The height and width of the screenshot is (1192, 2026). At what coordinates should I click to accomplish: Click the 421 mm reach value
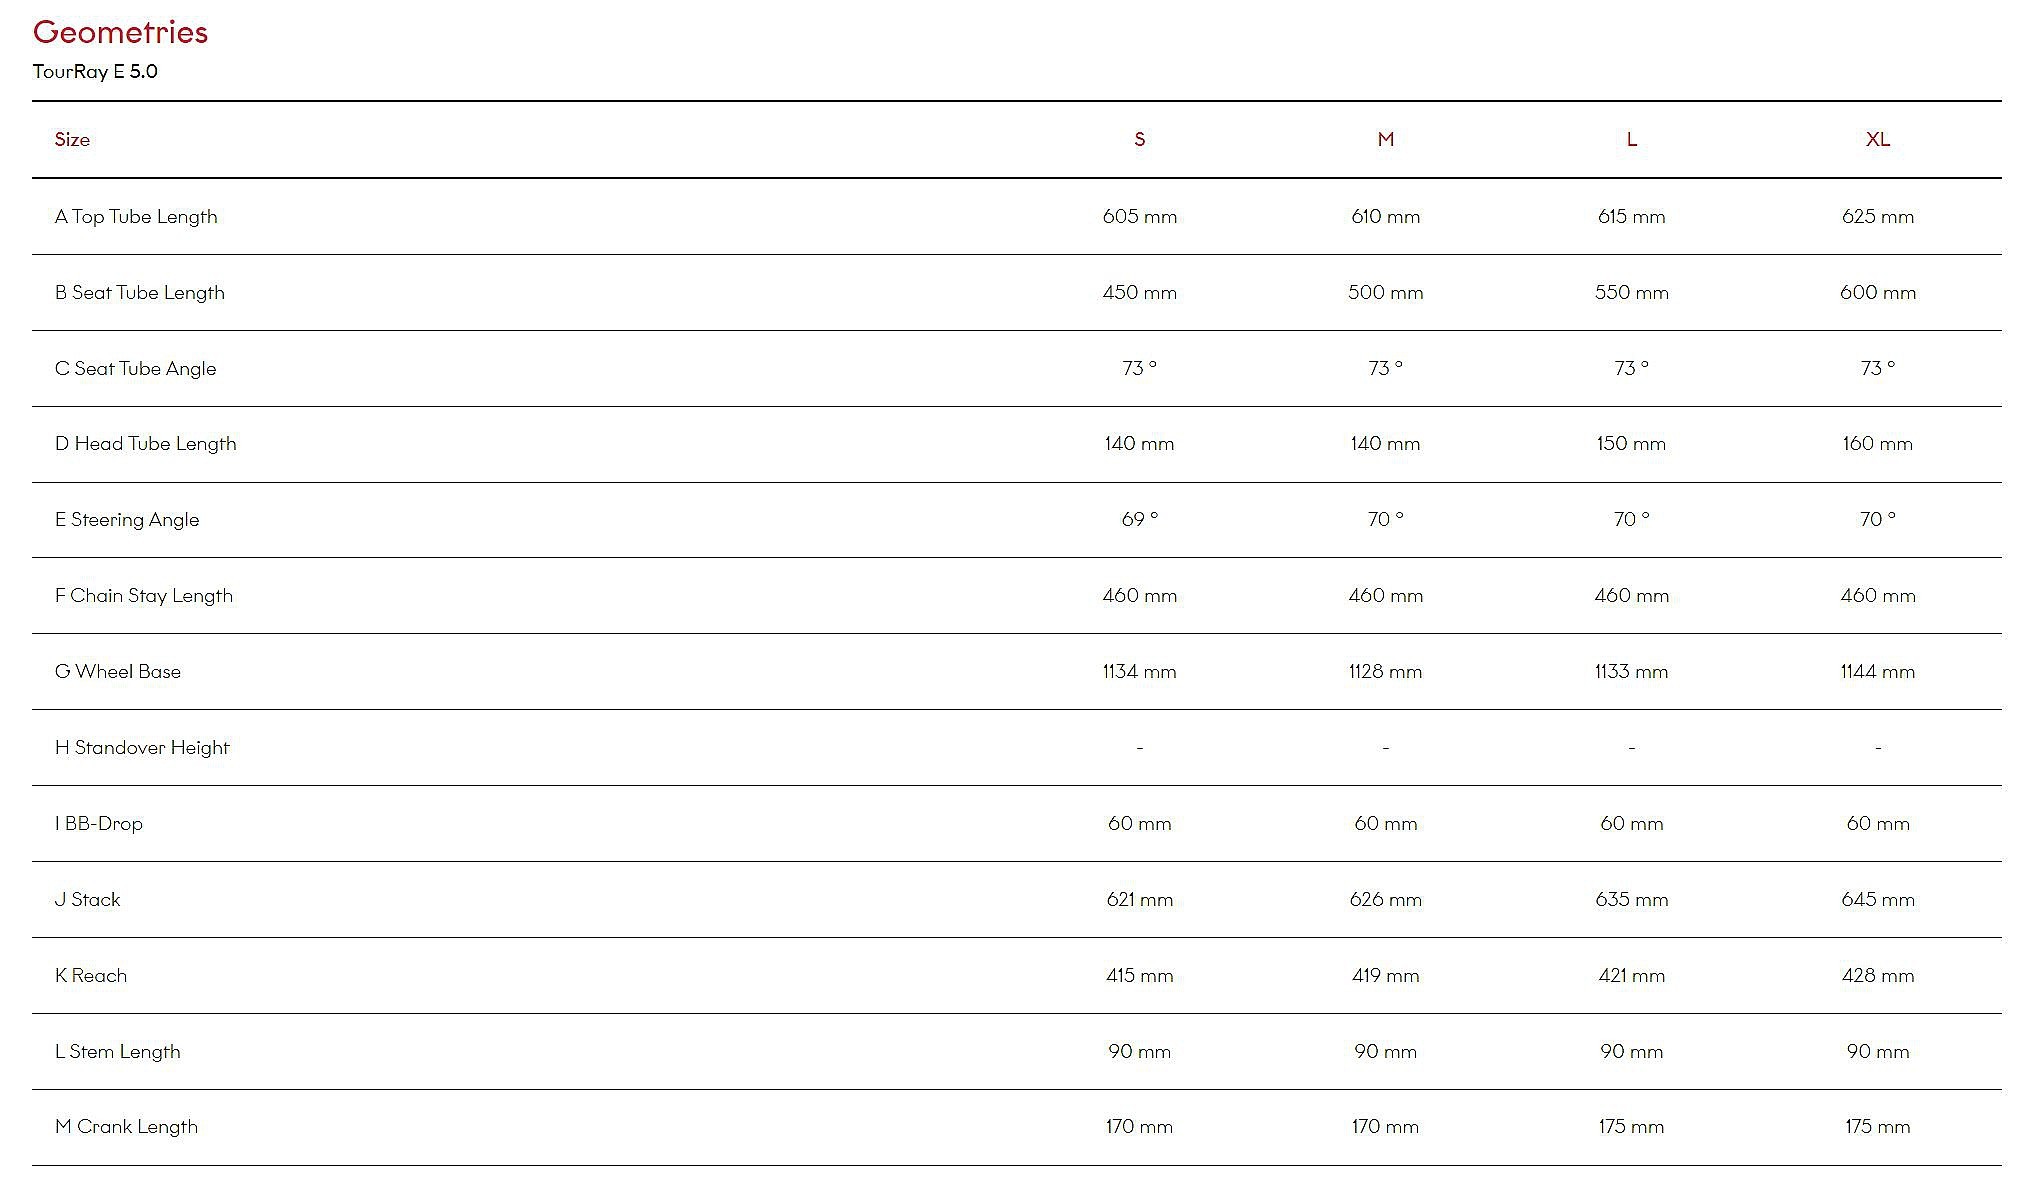pos(1631,975)
